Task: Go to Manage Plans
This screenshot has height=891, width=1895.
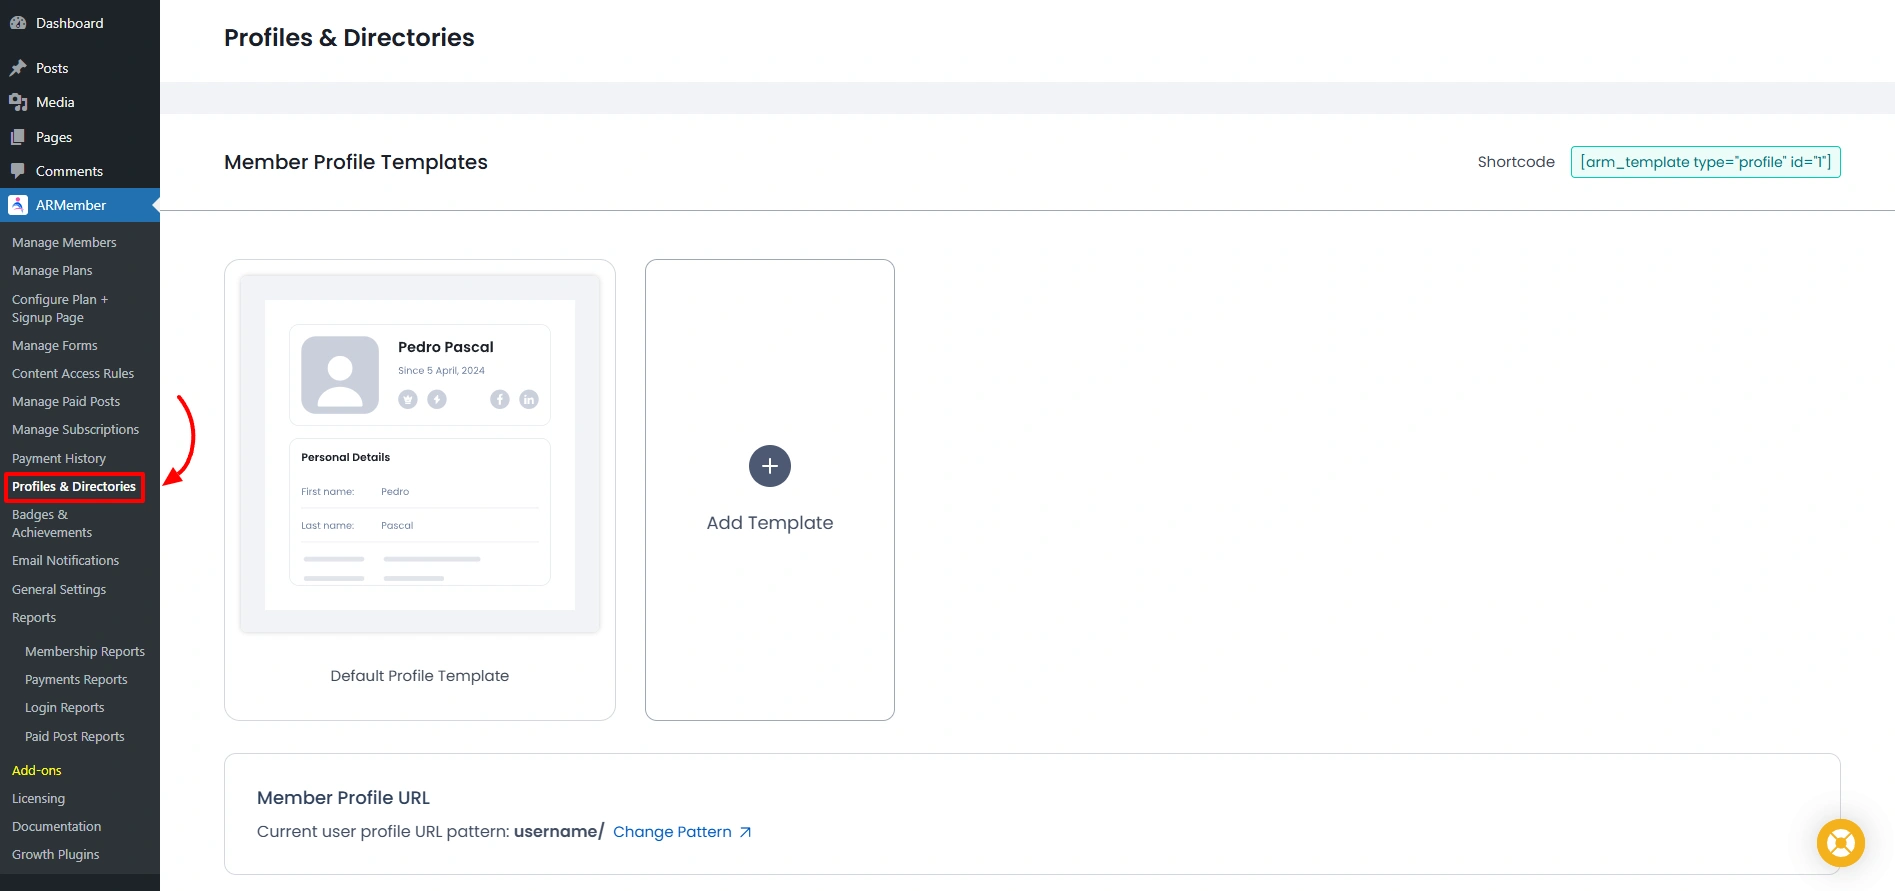Action: point(52,270)
